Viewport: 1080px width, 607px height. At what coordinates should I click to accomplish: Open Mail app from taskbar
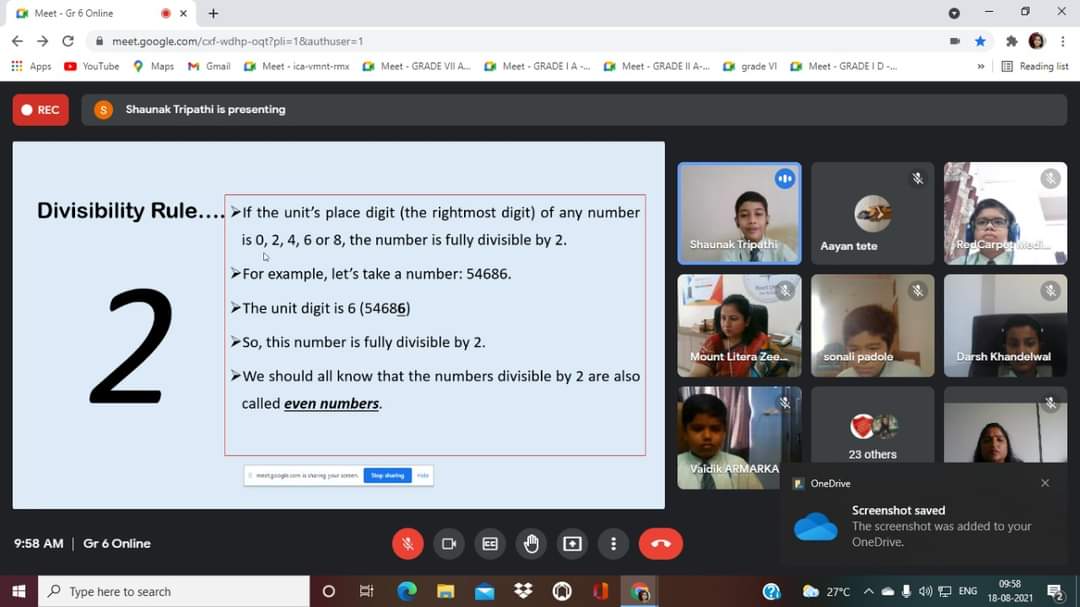(x=484, y=591)
